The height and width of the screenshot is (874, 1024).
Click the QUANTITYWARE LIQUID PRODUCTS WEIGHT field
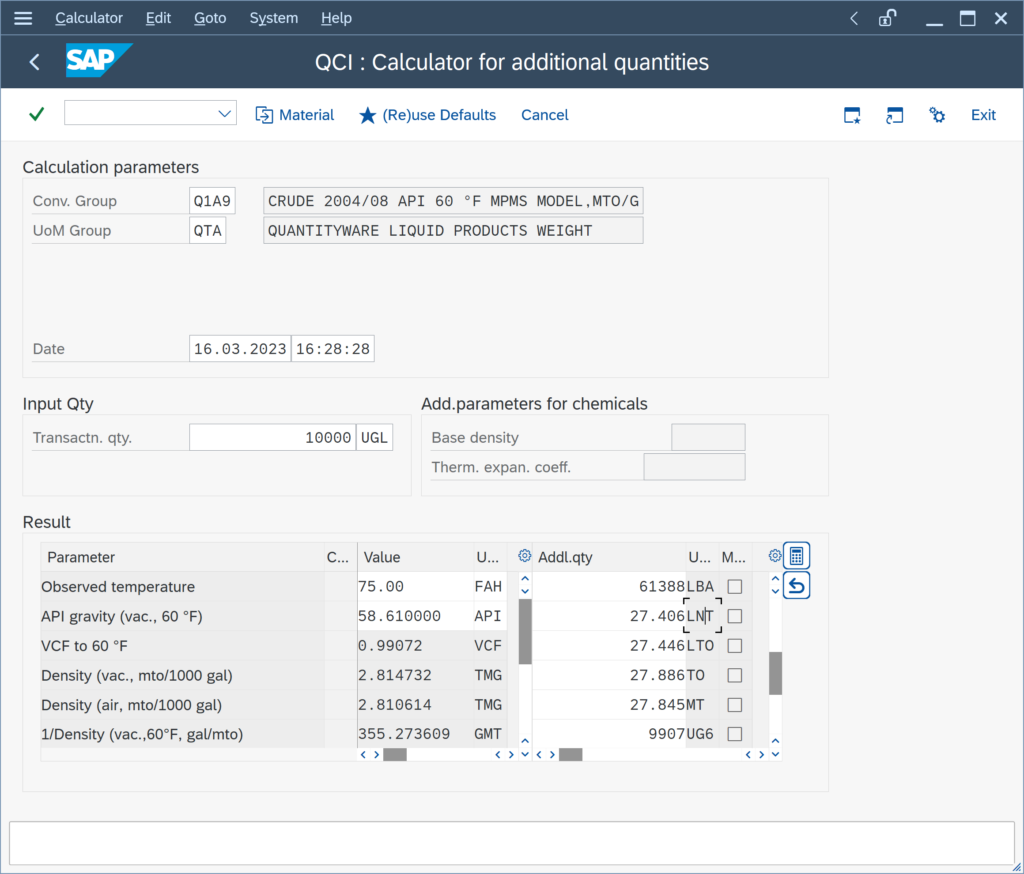click(453, 231)
